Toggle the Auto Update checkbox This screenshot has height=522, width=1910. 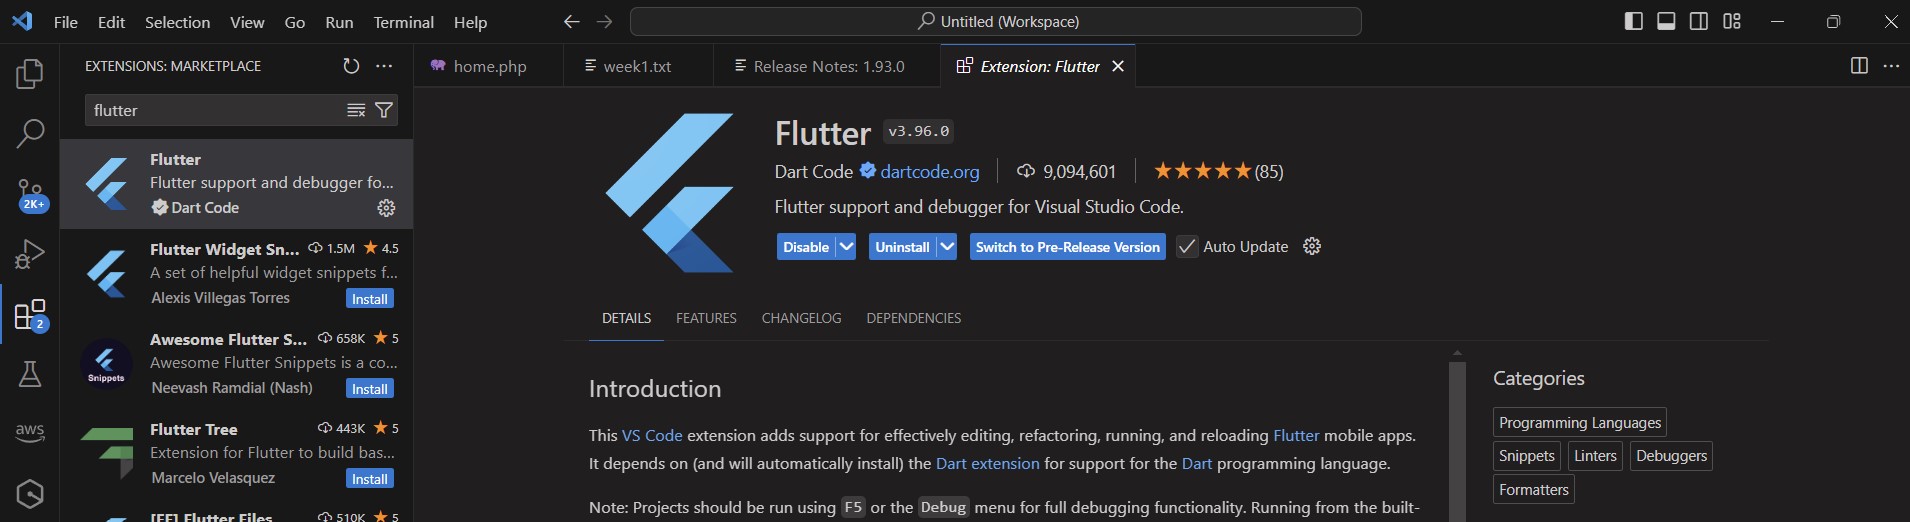pyautogui.click(x=1187, y=247)
